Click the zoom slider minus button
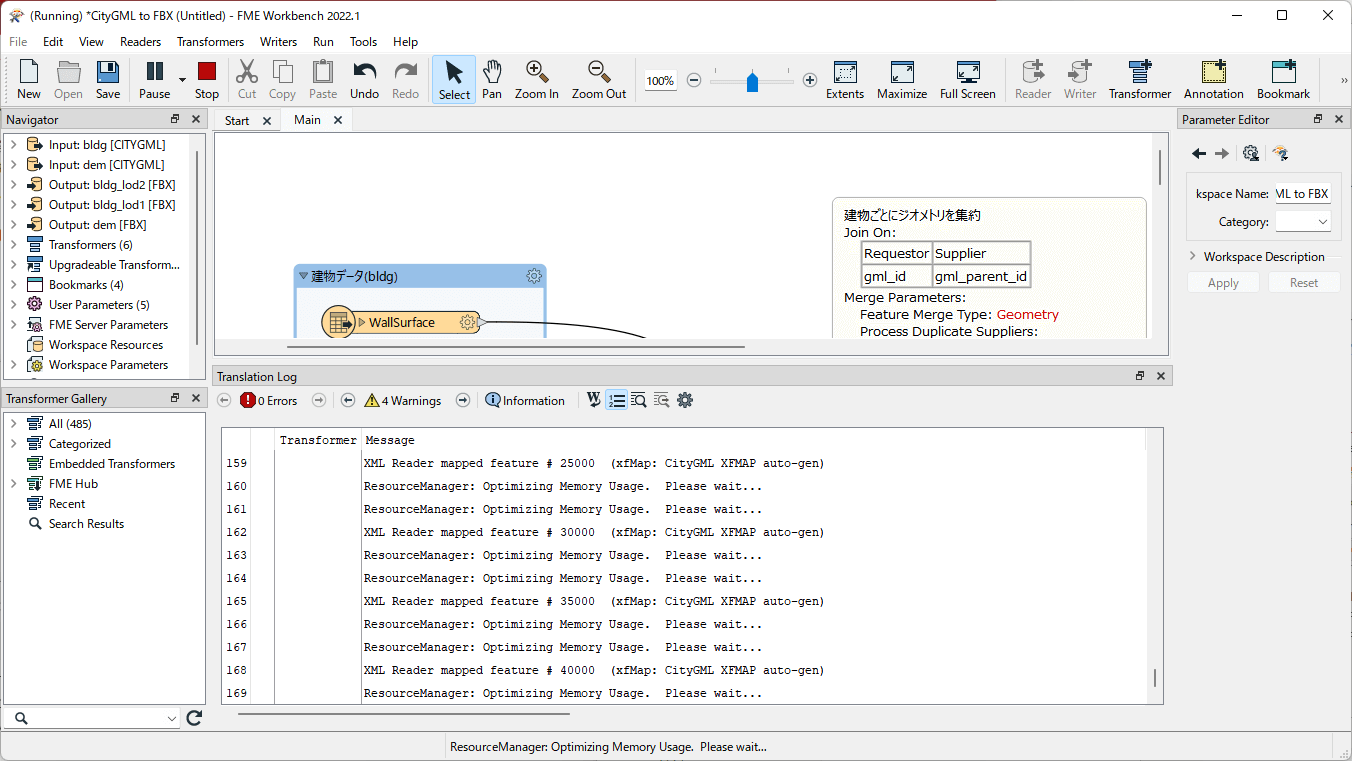The width and height of the screenshot is (1352, 761). (x=694, y=80)
